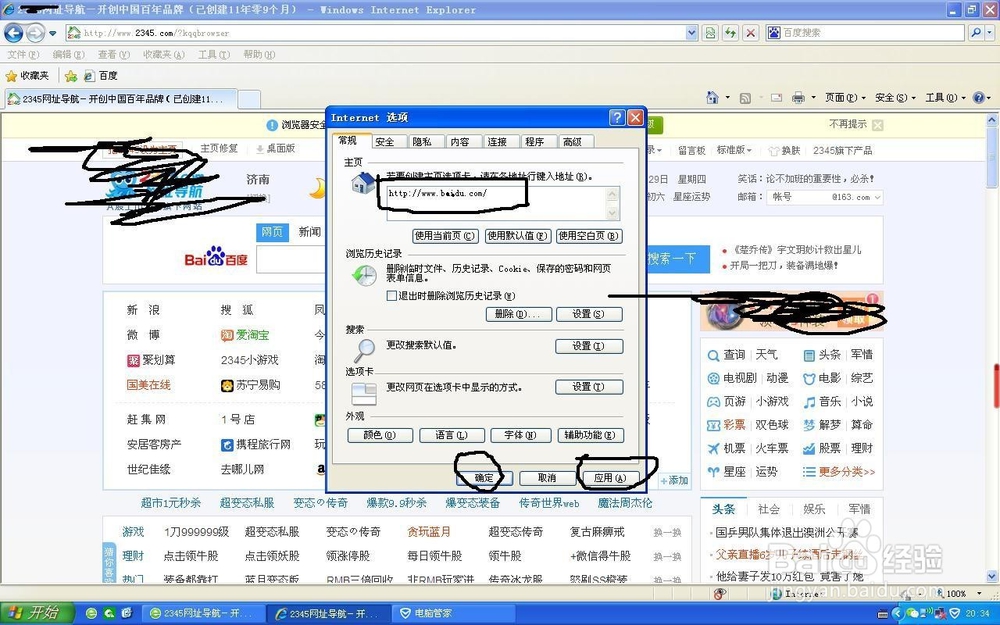Viewport: 1000px width, 625px height.
Task: Open the 编辑(E) menu
Action: 68,55
